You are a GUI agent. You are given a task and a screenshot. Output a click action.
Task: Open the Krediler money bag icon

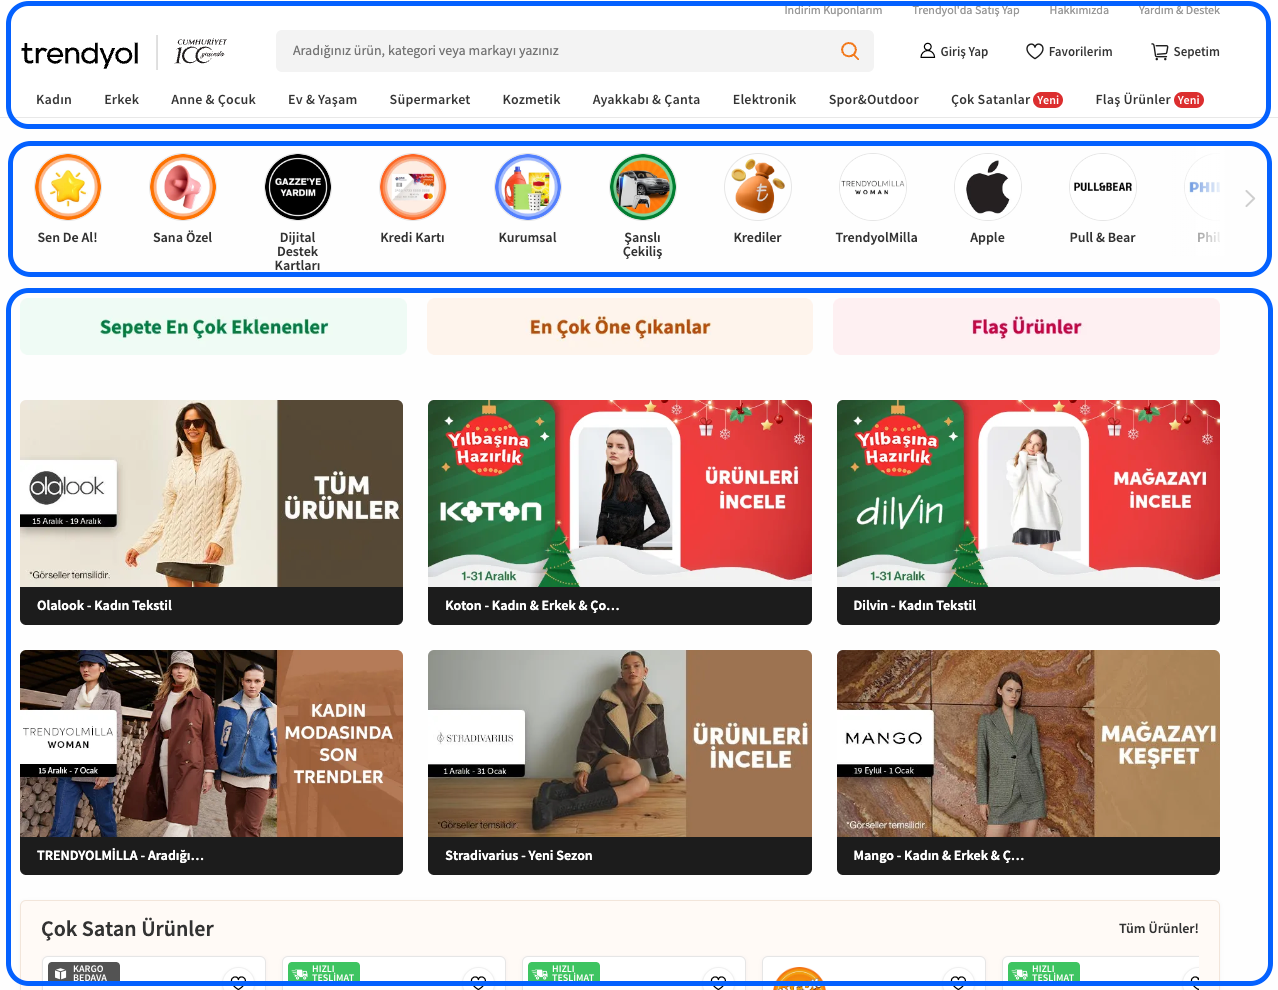coord(758,187)
